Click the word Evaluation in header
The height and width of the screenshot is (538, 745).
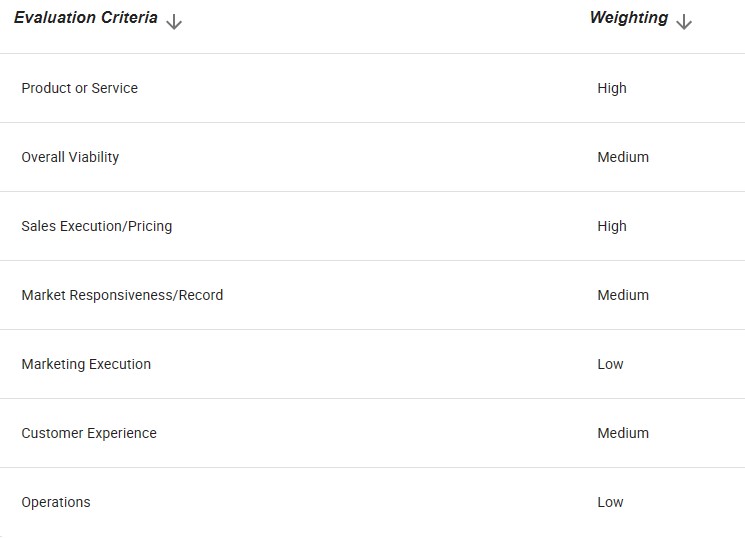click(x=55, y=18)
